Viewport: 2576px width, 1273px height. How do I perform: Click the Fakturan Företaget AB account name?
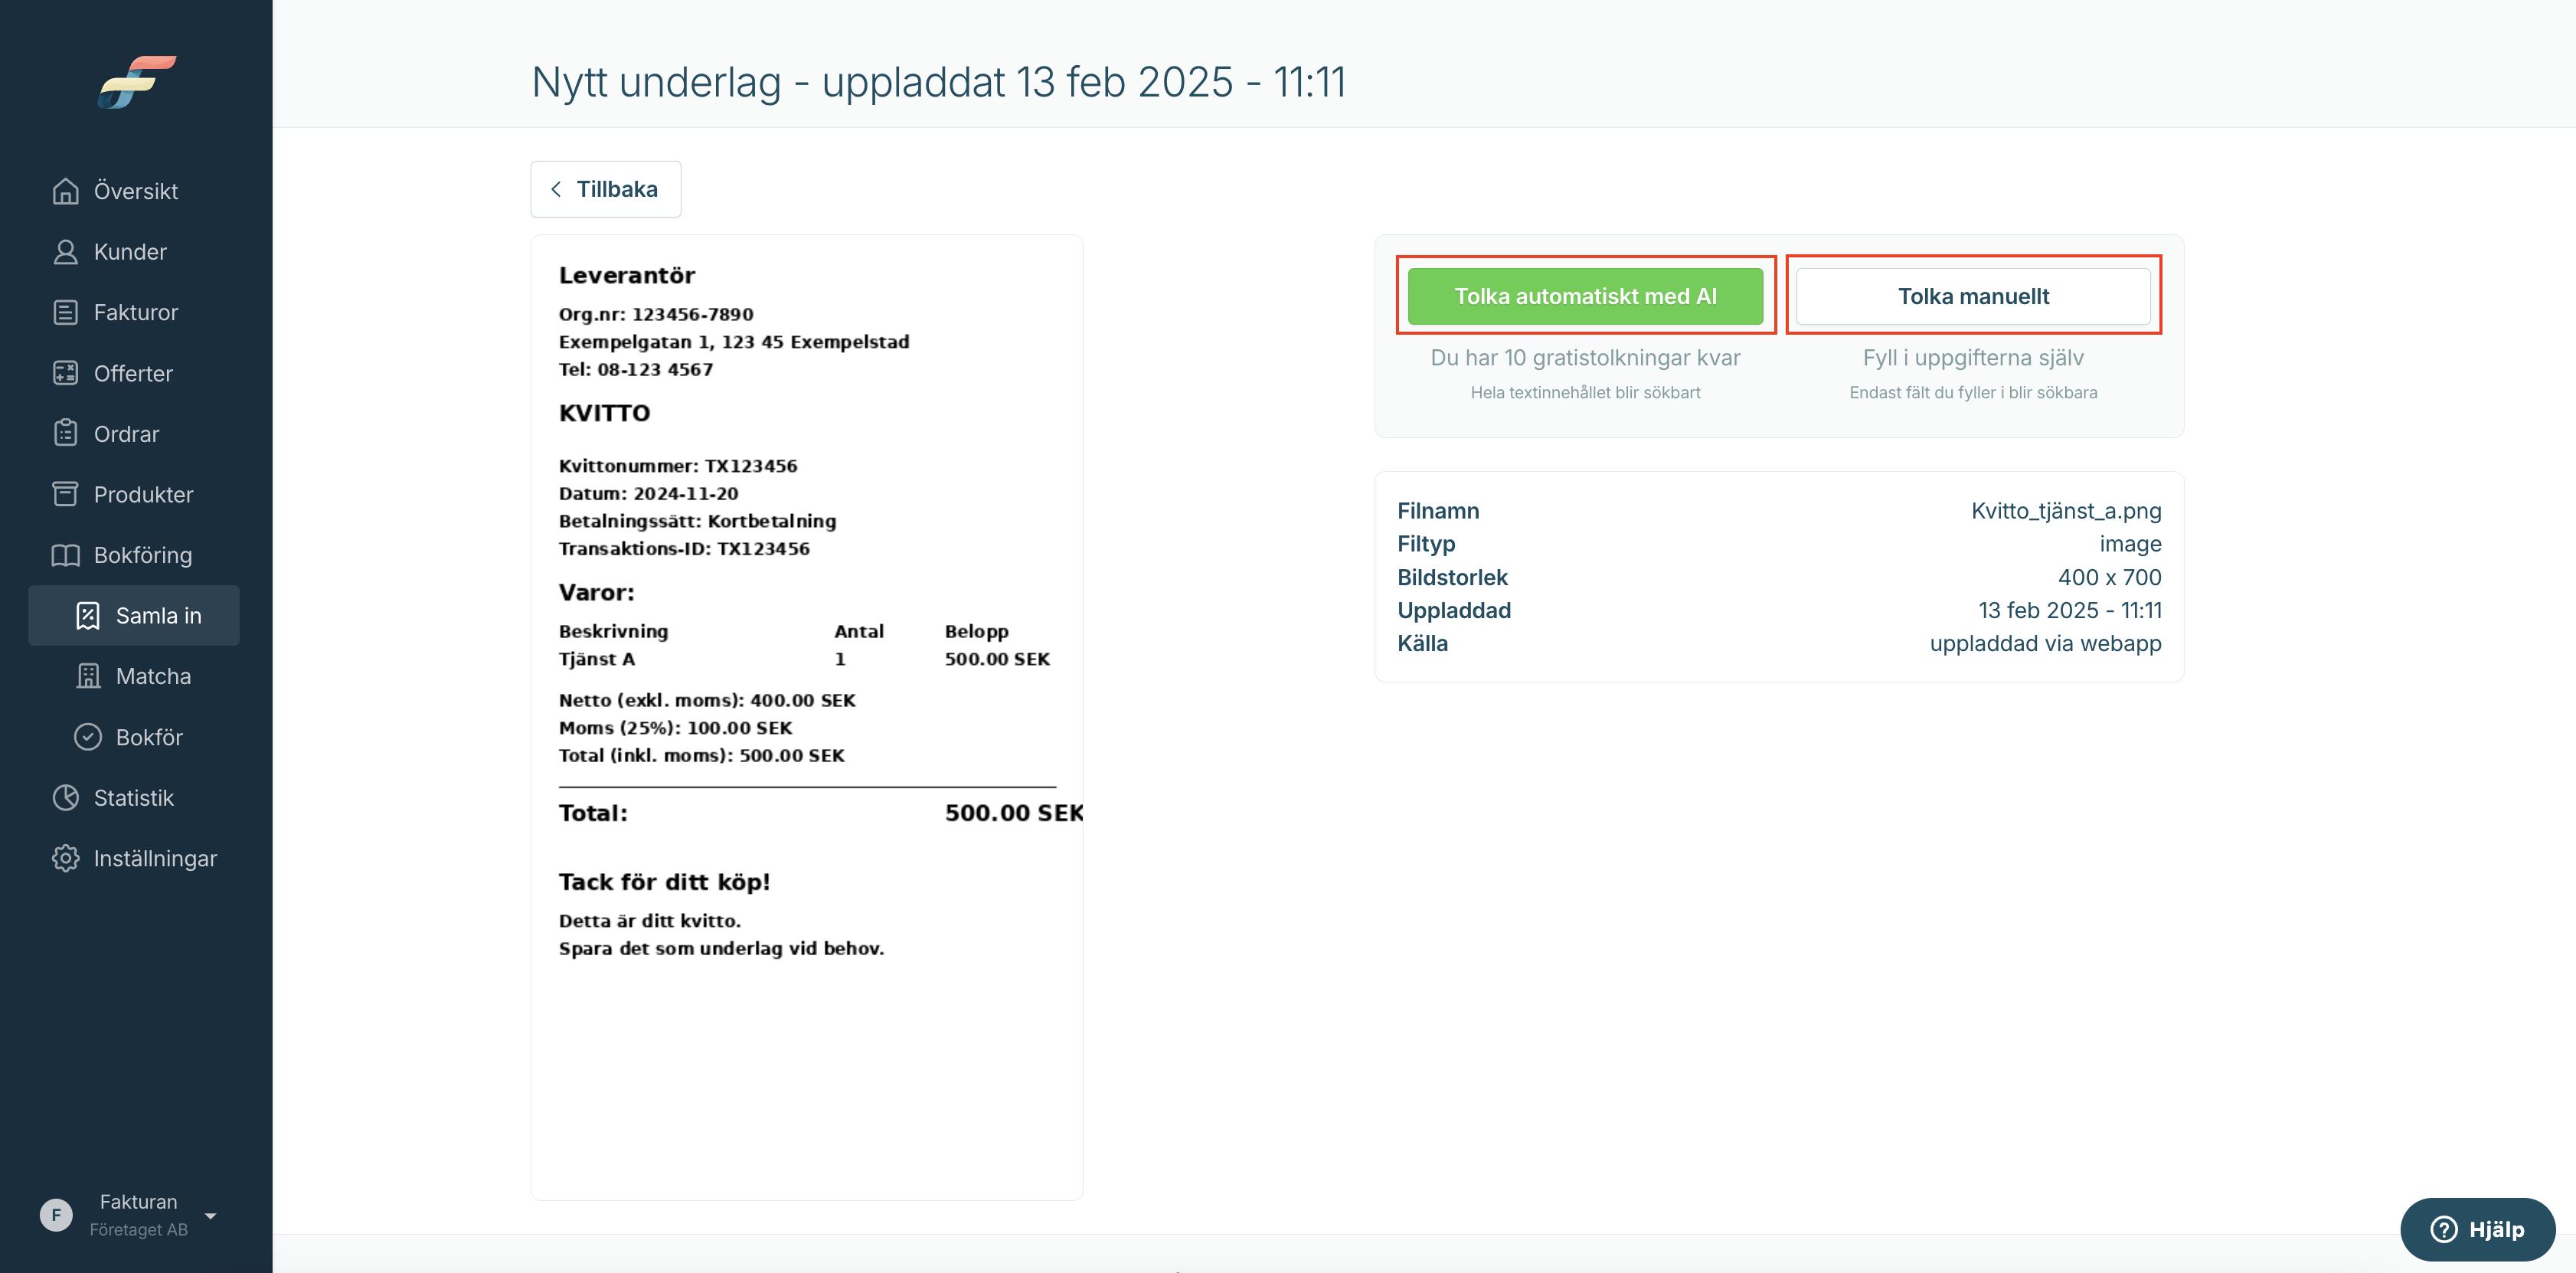pyautogui.click(x=138, y=1215)
